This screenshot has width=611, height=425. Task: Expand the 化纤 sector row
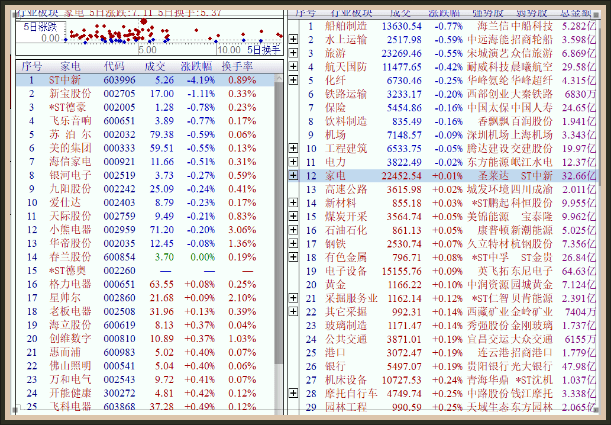[x=293, y=80]
